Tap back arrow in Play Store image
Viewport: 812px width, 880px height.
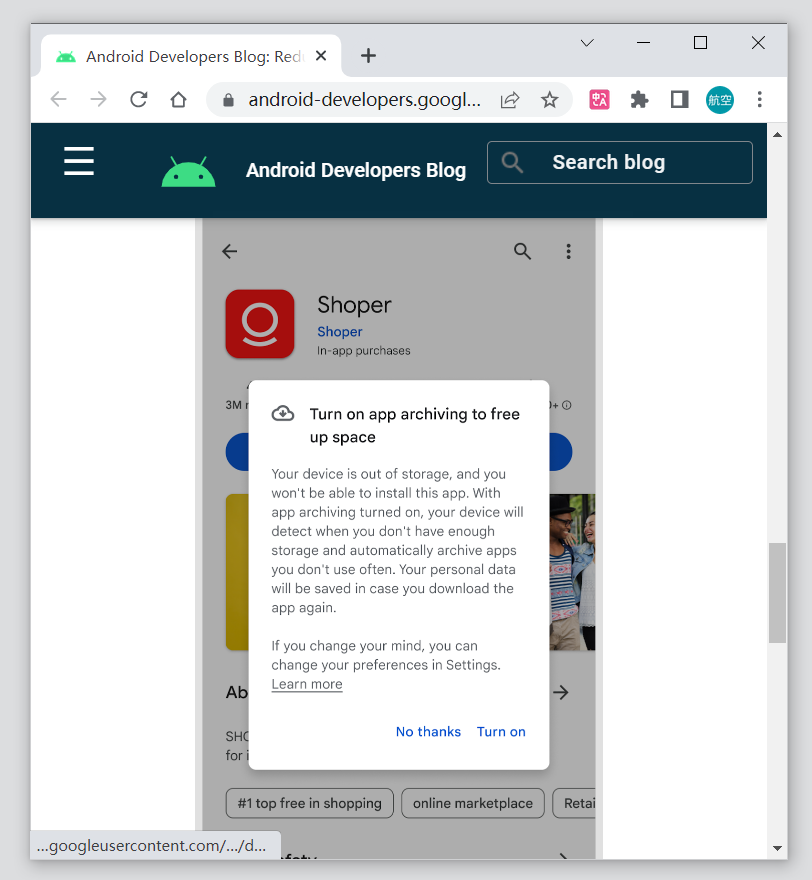coord(230,251)
